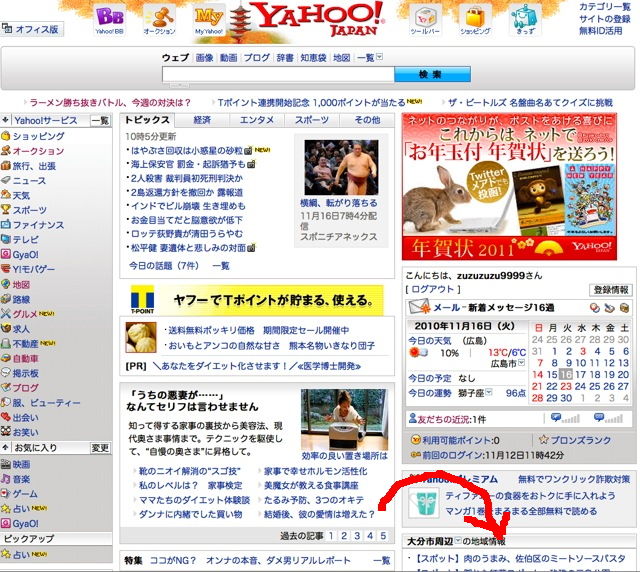Open headline インドでビル崩壊 生き埋めも
This screenshot has width=640, height=572.
(x=188, y=206)
